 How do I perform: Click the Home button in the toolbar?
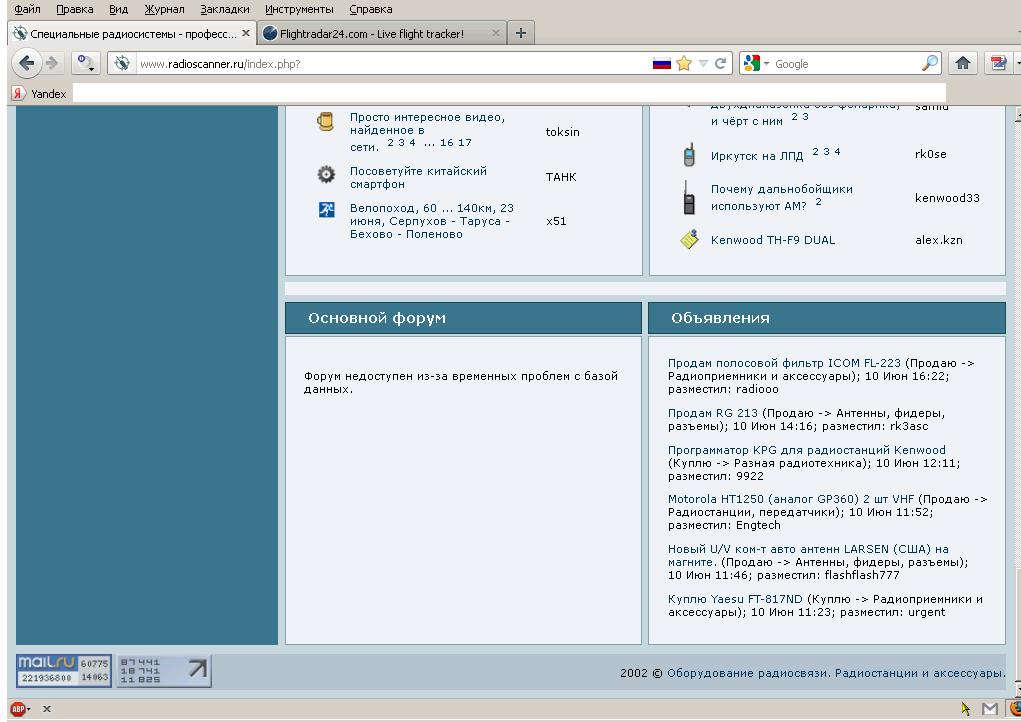click(963, 63)
